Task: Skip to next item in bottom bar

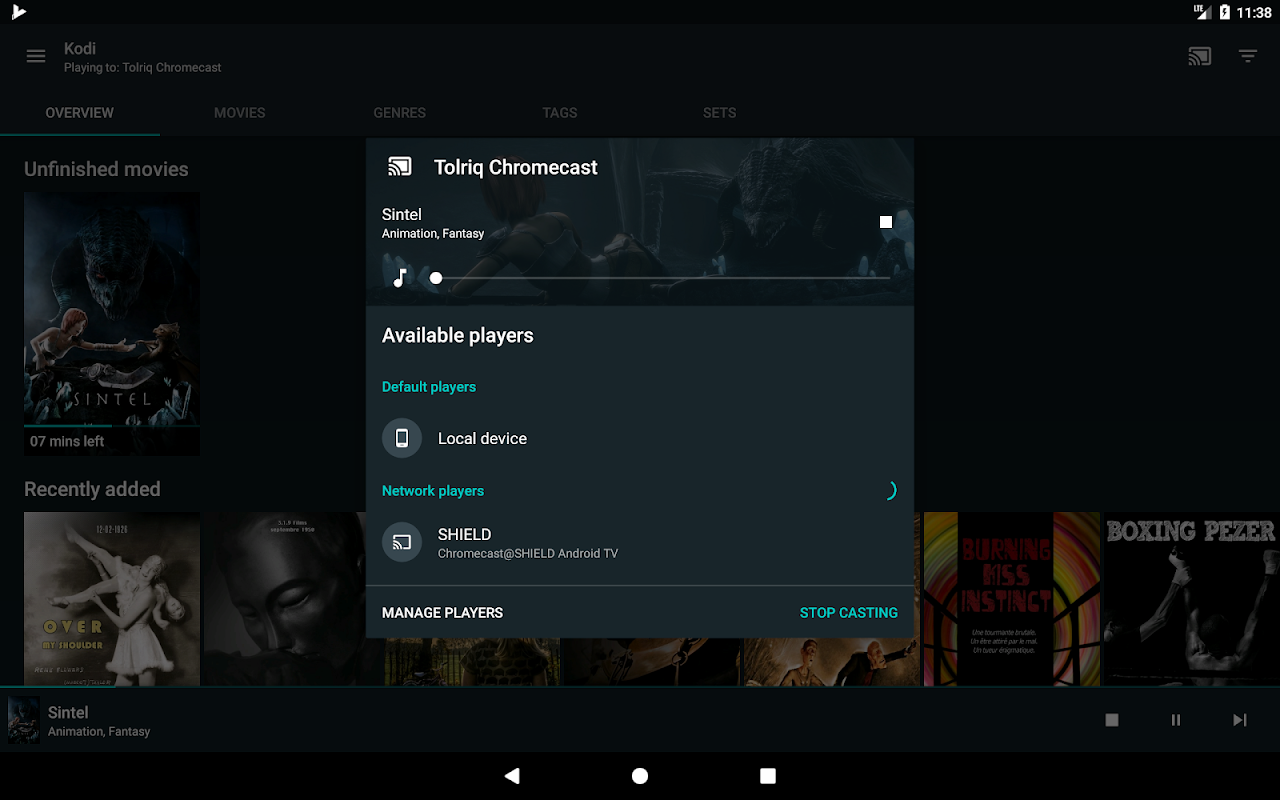Action: click(x=1240, y=720)
